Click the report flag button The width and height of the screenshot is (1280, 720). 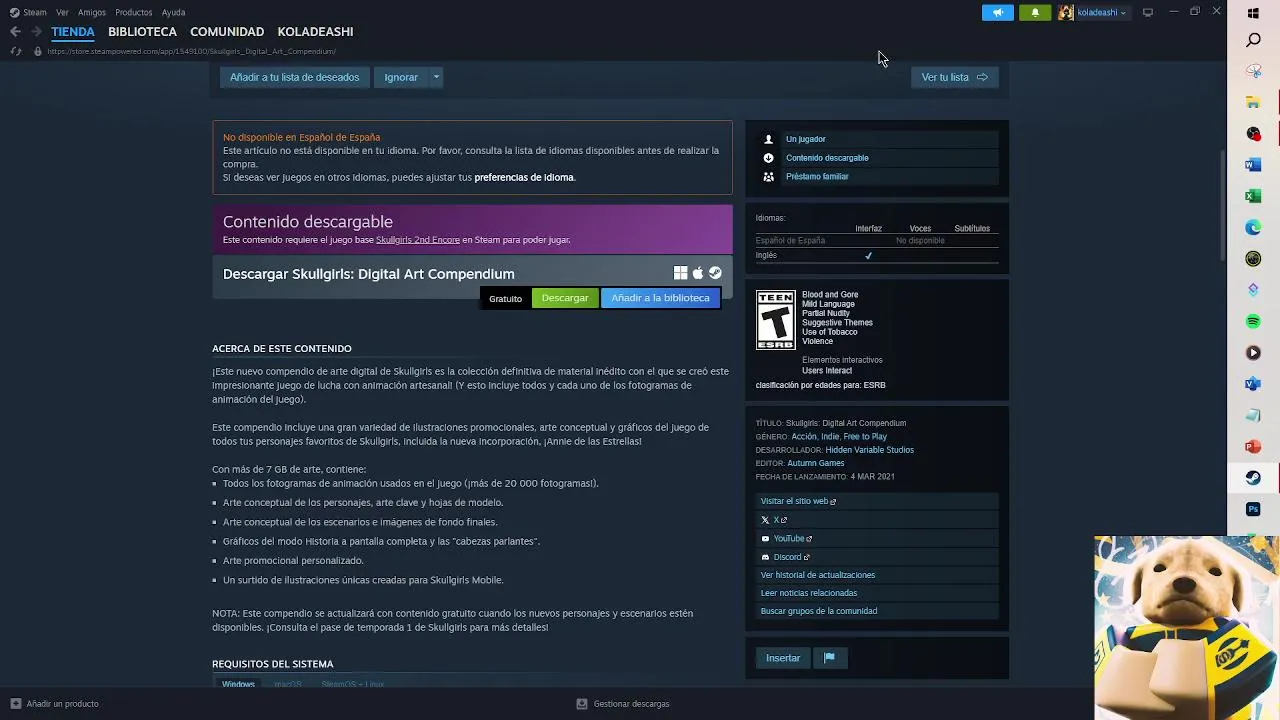pos(829,658)
